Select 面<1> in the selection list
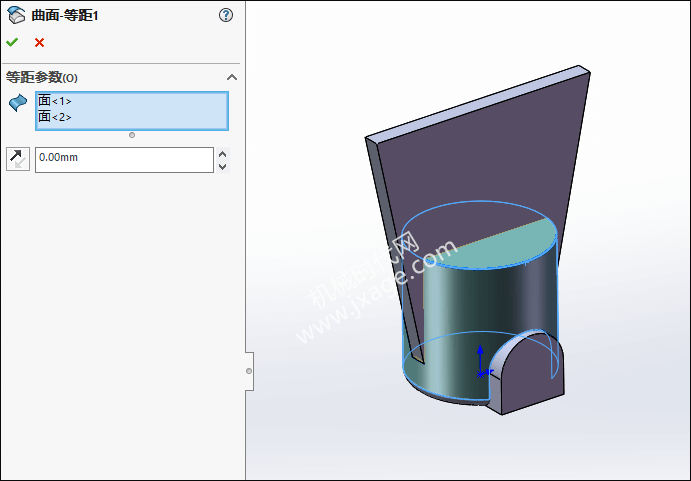691x481 pixels. (x=56, y=101)
